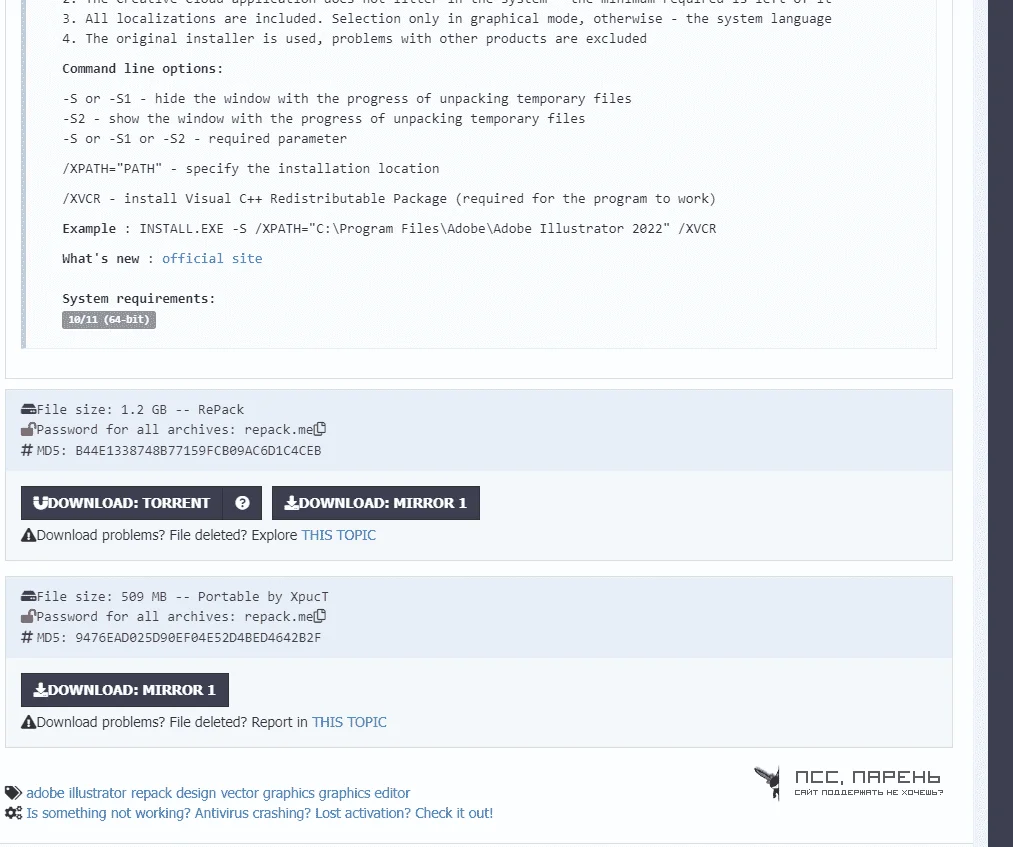1013x847 pixels.
Task: Open the 'design' tag
Action: (x=196, y=793)
